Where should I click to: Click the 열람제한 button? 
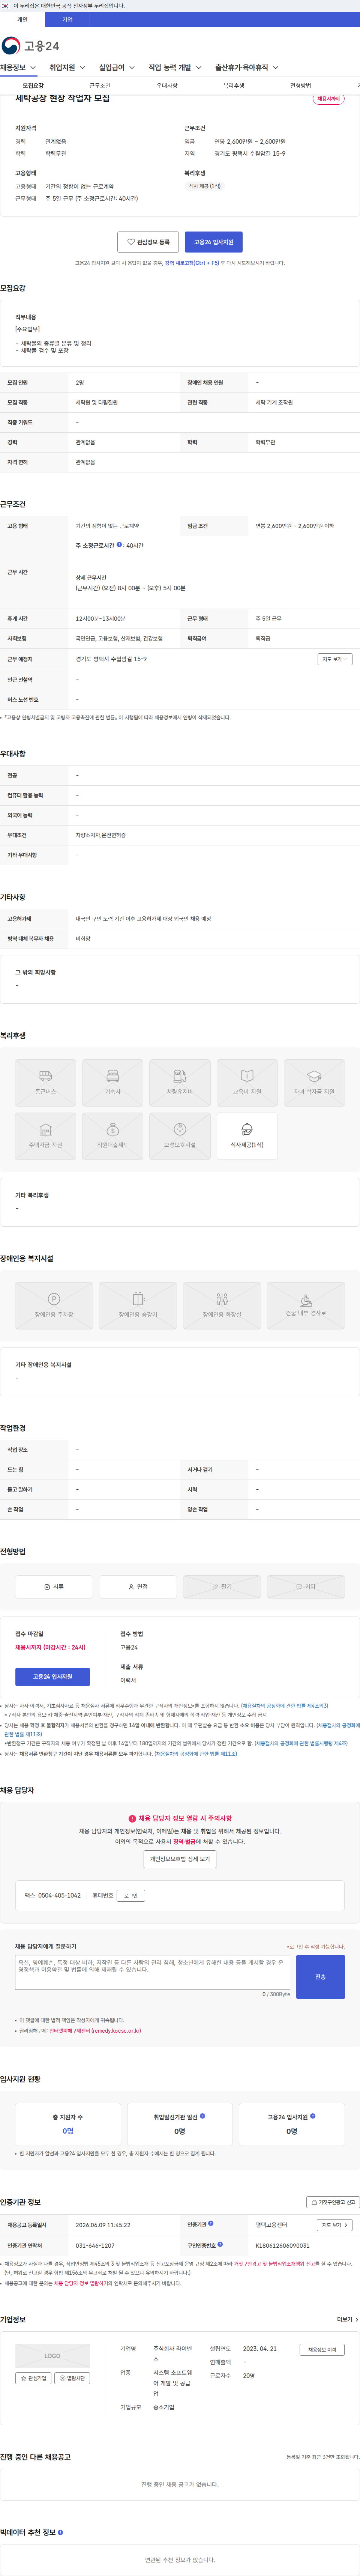[72, 2378]
